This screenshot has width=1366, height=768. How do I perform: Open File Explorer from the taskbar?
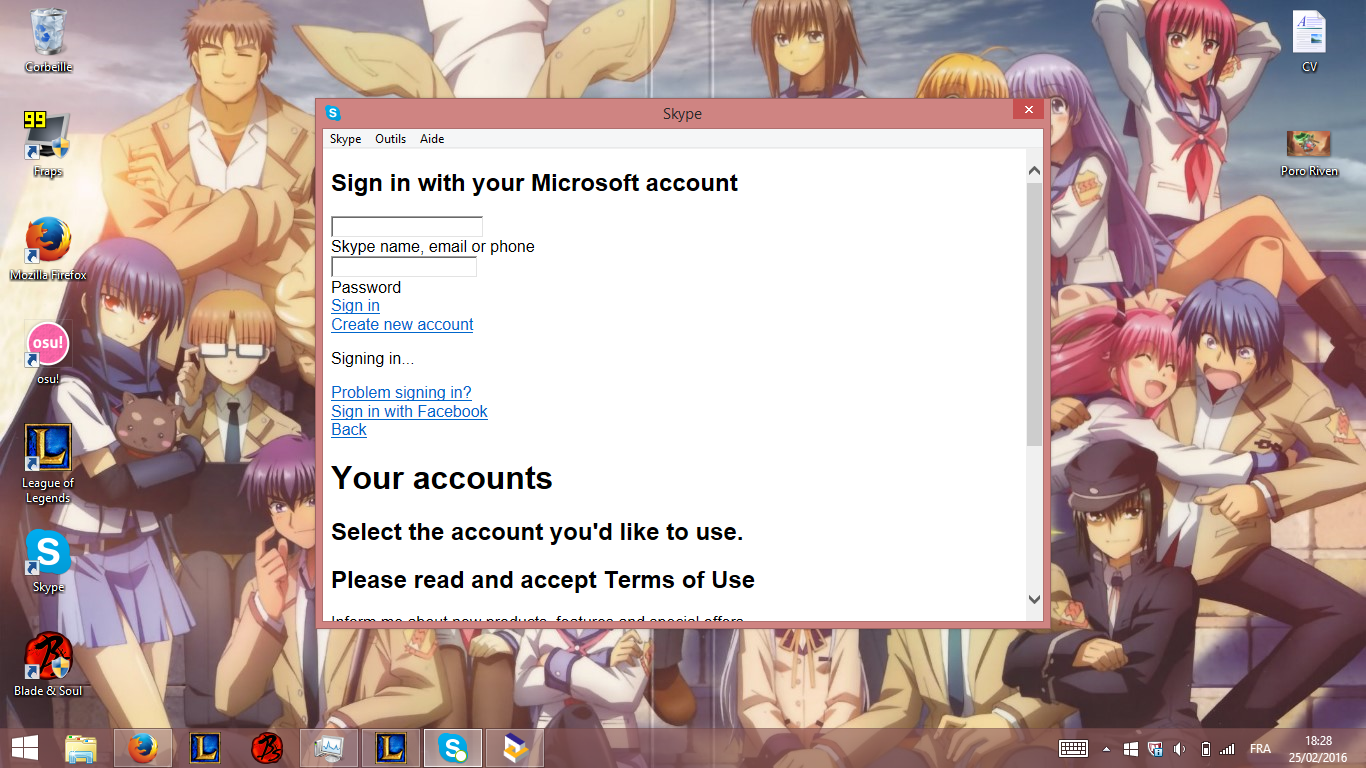82,748
